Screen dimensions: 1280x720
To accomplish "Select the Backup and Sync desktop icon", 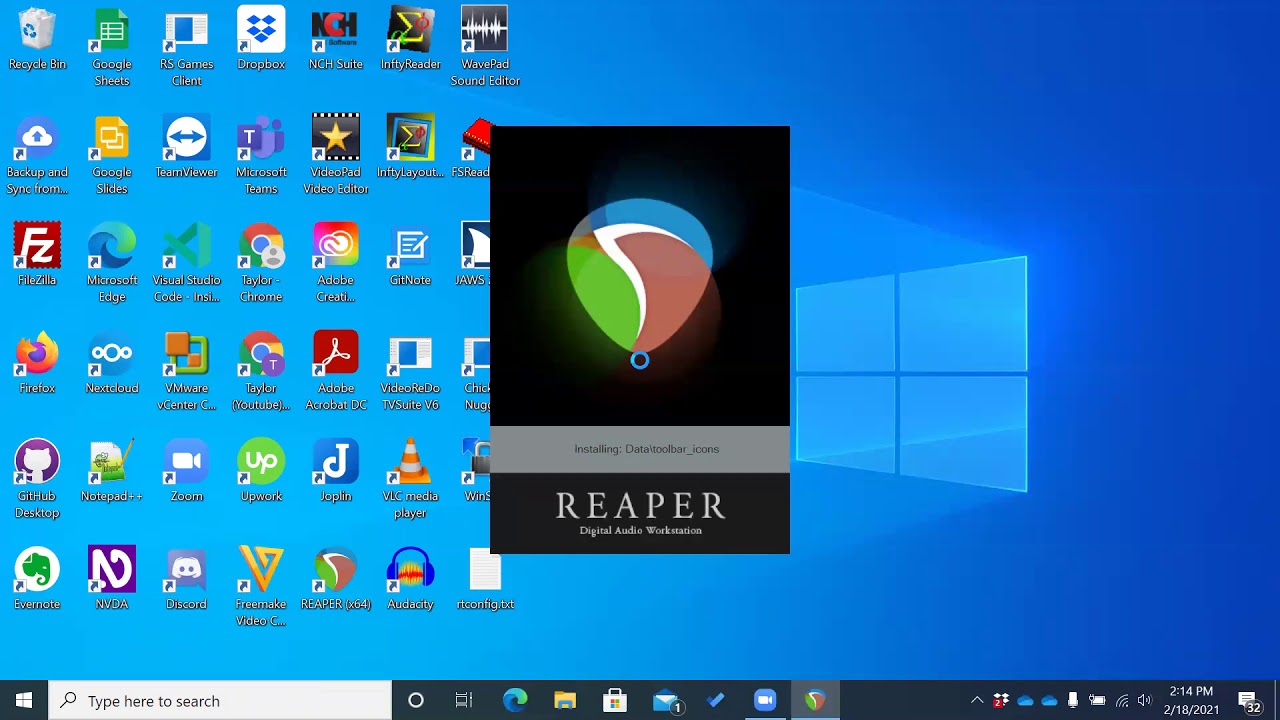I will [x=37, y=156].
